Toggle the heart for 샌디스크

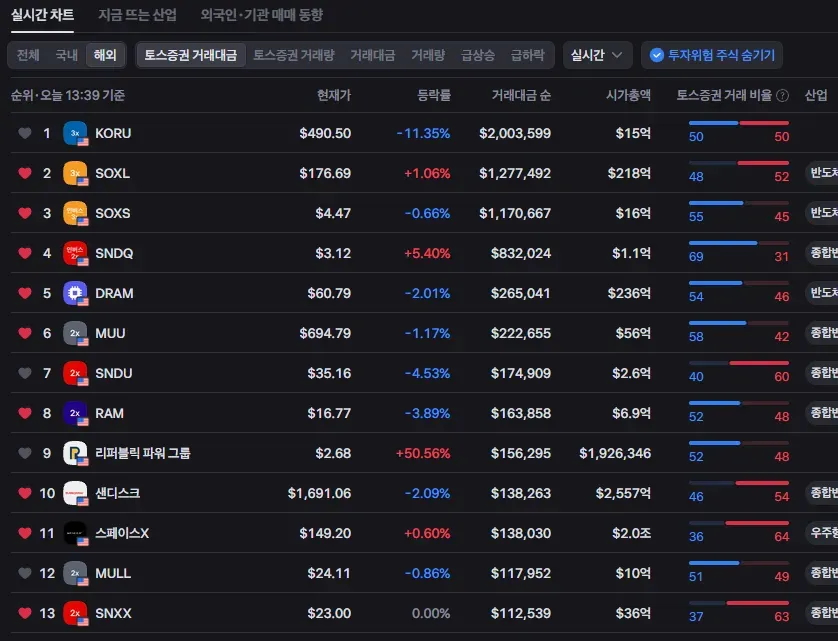pos(25,493)
